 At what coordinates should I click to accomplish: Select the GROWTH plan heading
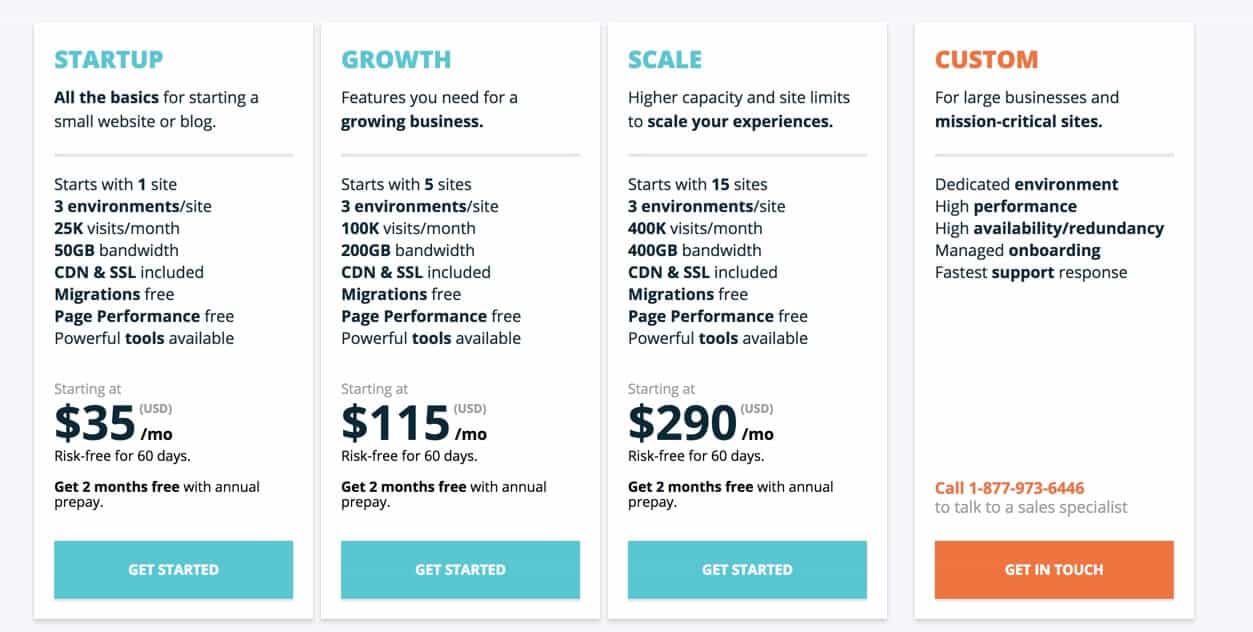point(396,60)
